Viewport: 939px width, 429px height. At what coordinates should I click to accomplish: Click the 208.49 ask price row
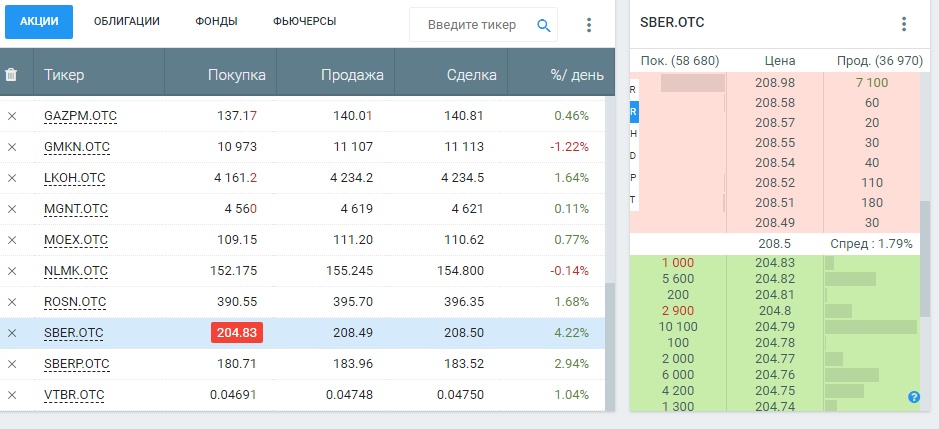(775, 223)
